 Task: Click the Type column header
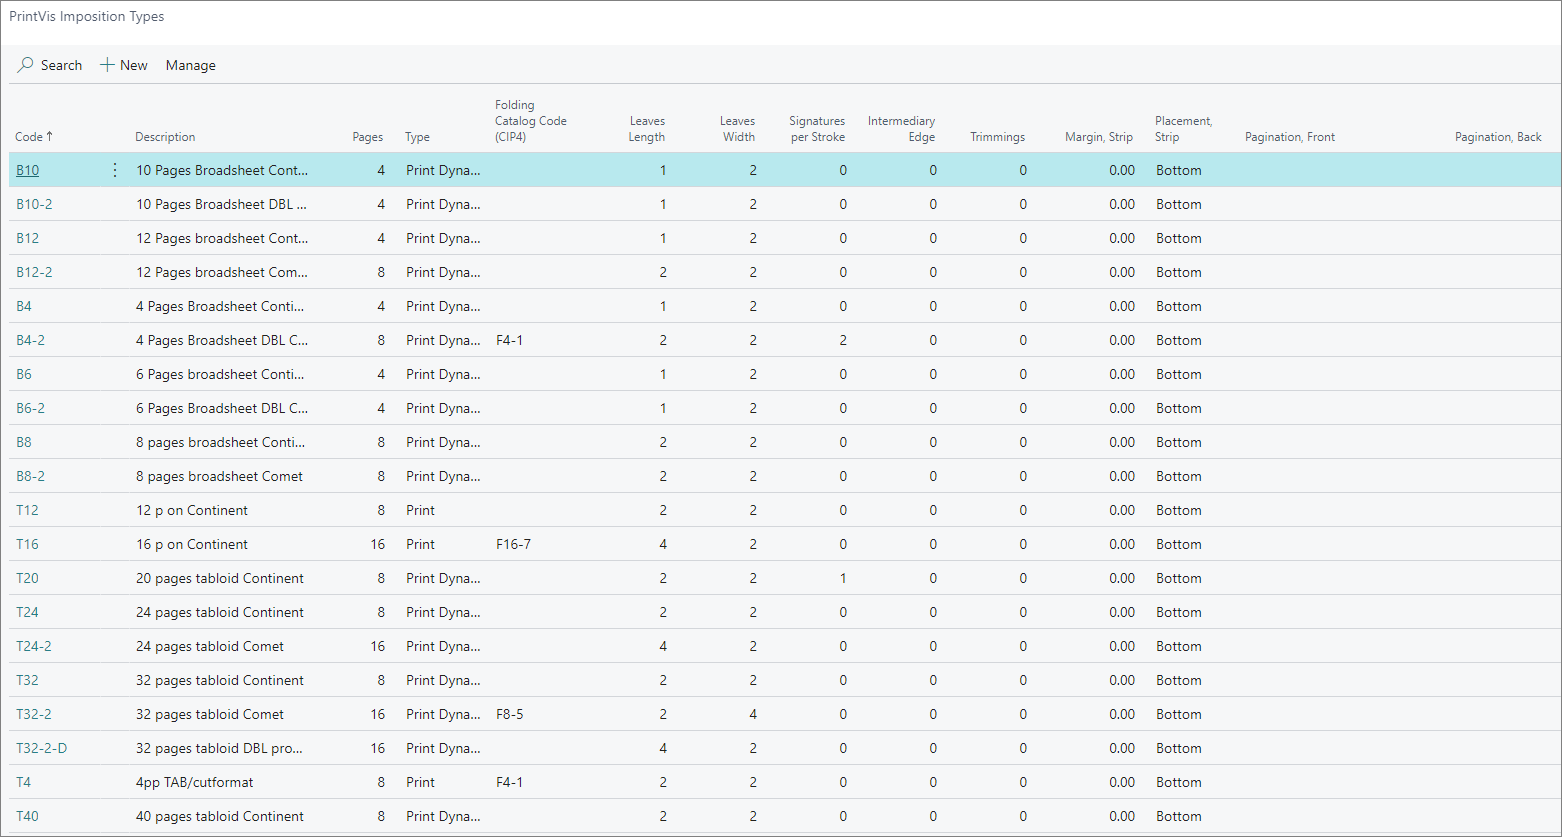[x=417, y=137]
